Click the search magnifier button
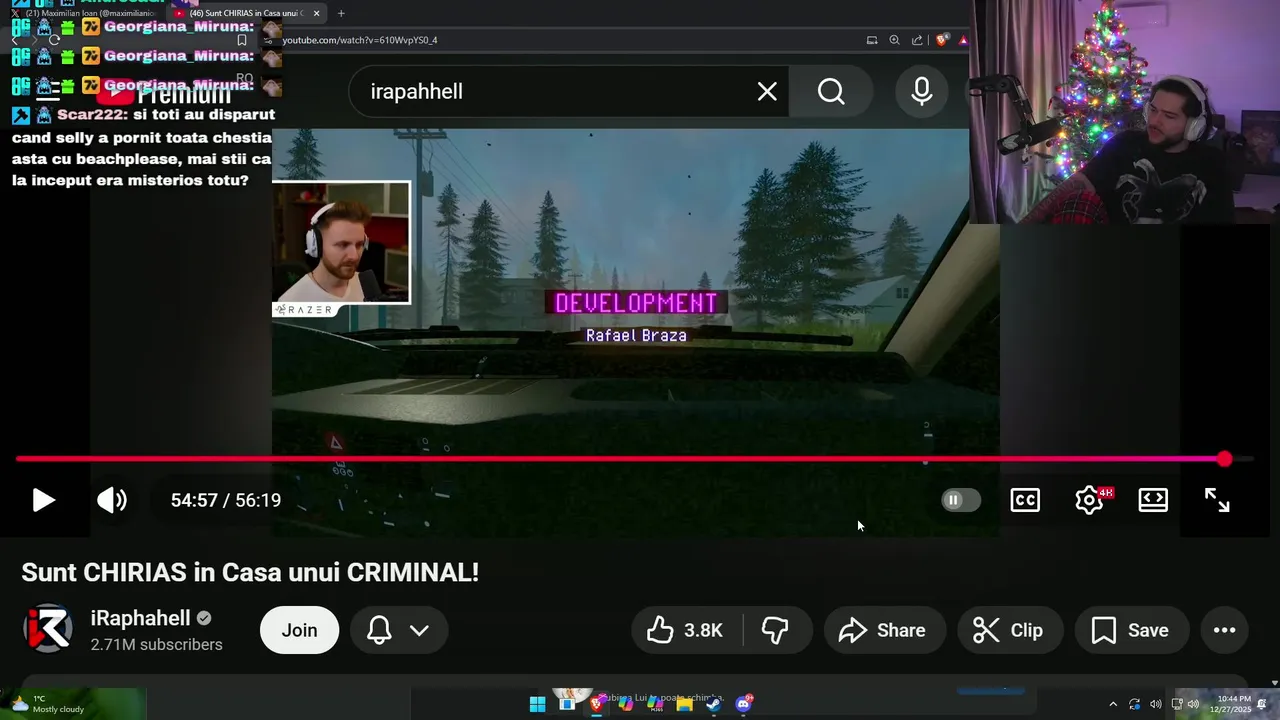The height and width of the screenshot is (720, 1280). click(x=831, y=92)
